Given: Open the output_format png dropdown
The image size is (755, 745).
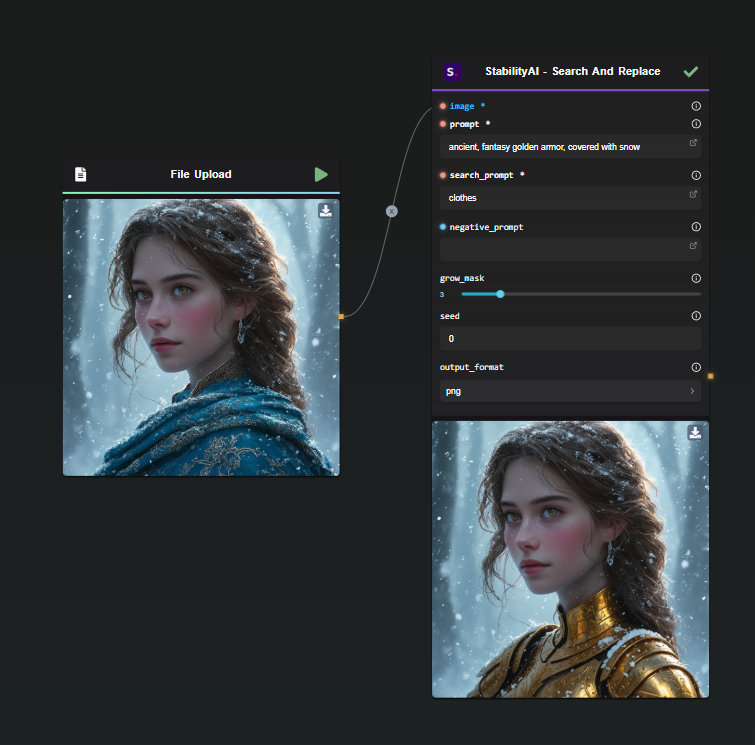Looking at the screenshot, I should [x=570, y=392].
